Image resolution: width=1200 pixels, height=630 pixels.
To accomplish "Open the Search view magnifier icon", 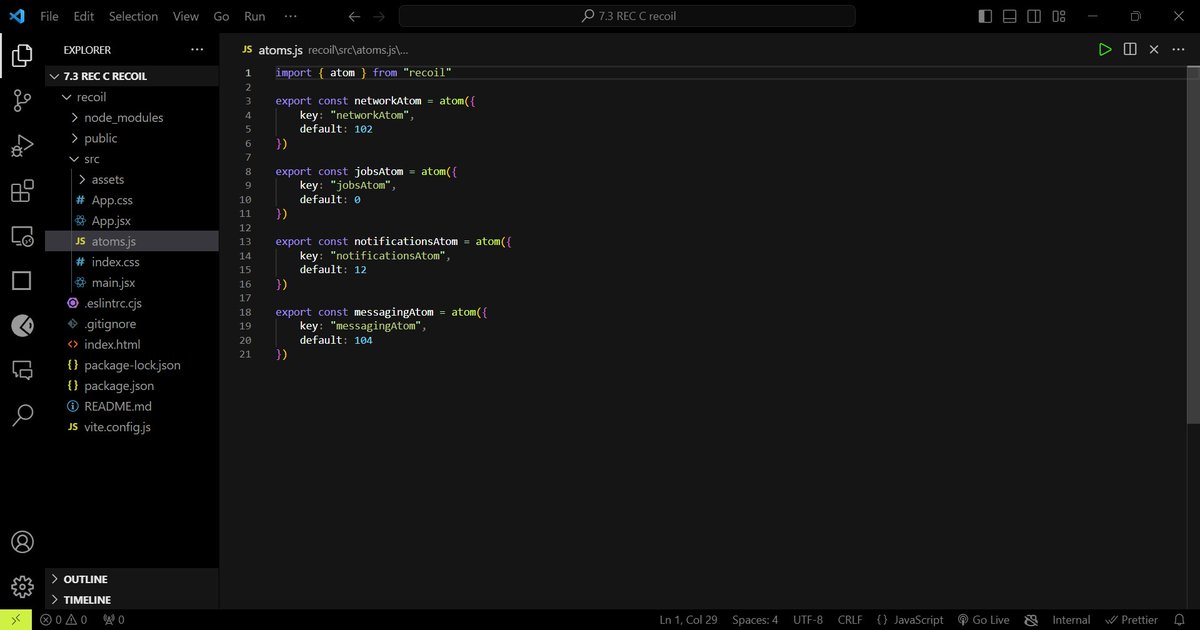I will [22, 415].
